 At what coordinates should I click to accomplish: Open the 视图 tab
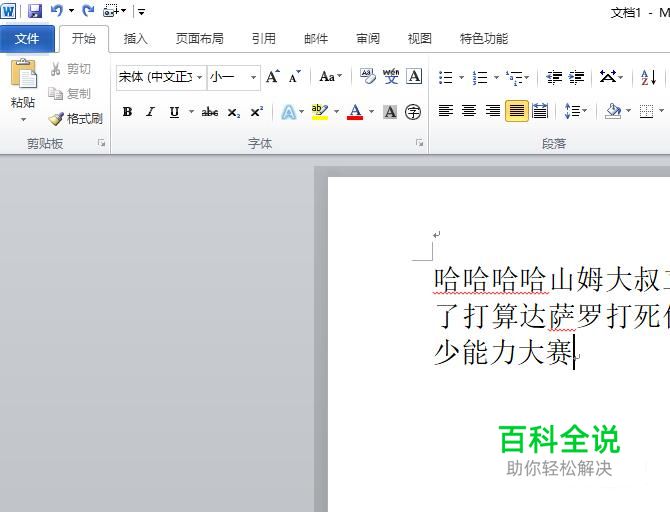click(420, 39)
